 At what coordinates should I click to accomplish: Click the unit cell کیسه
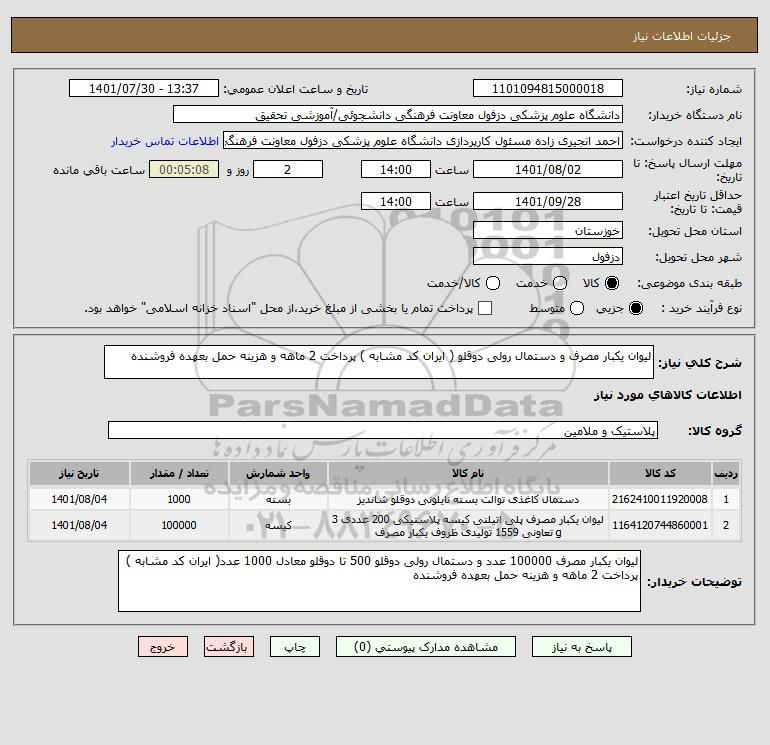(278, 525)
